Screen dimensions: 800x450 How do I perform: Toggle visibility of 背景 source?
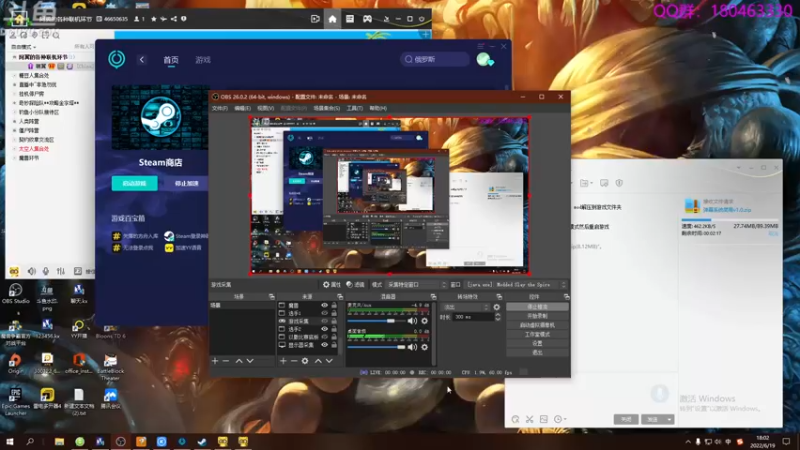tap(324, 305)
